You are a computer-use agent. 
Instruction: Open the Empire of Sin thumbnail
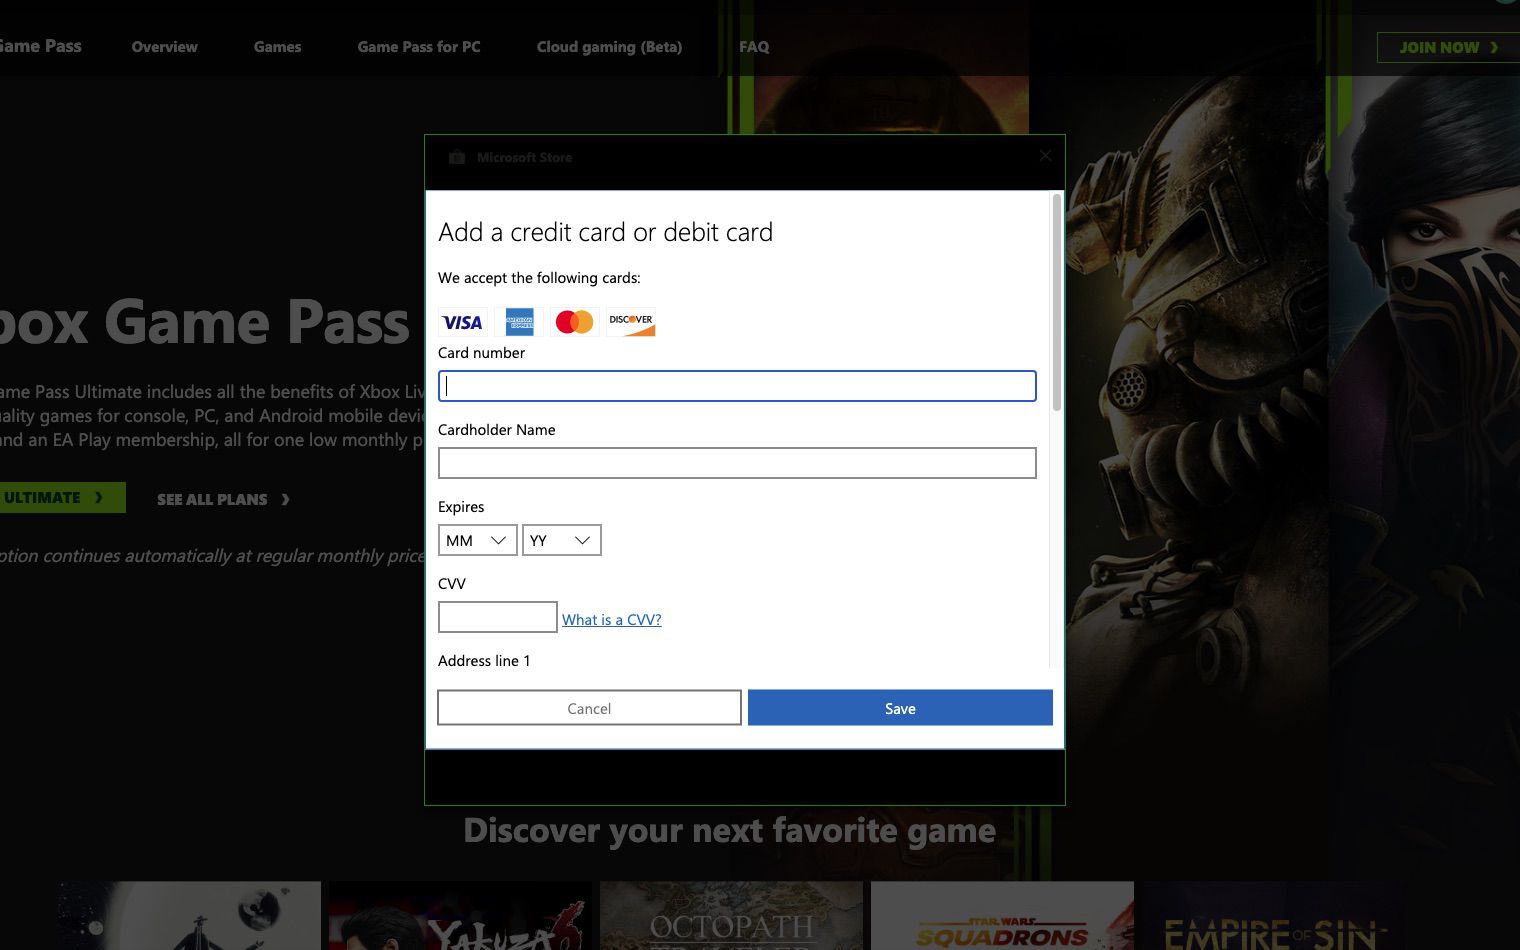(x=1274, y=915)
